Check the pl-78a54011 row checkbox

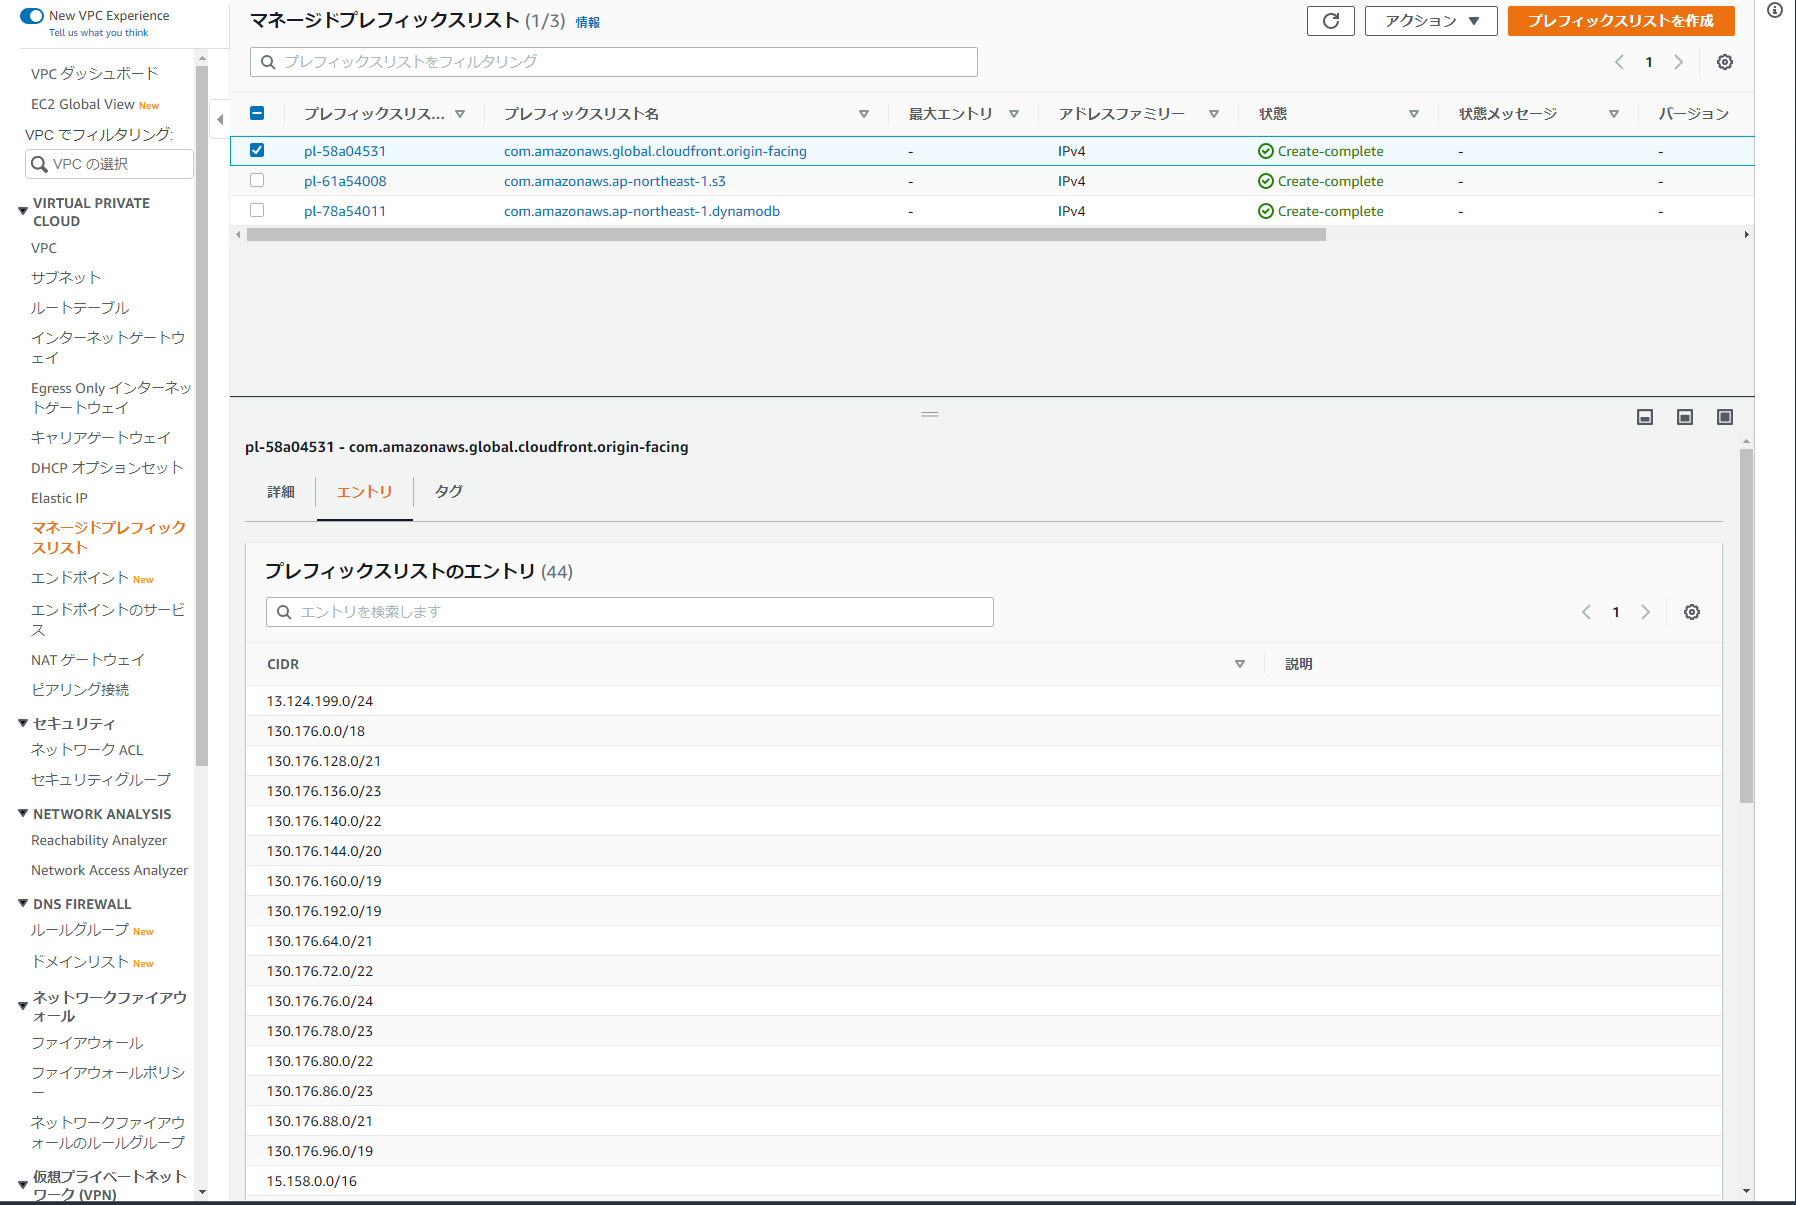[x=257, y=210]
